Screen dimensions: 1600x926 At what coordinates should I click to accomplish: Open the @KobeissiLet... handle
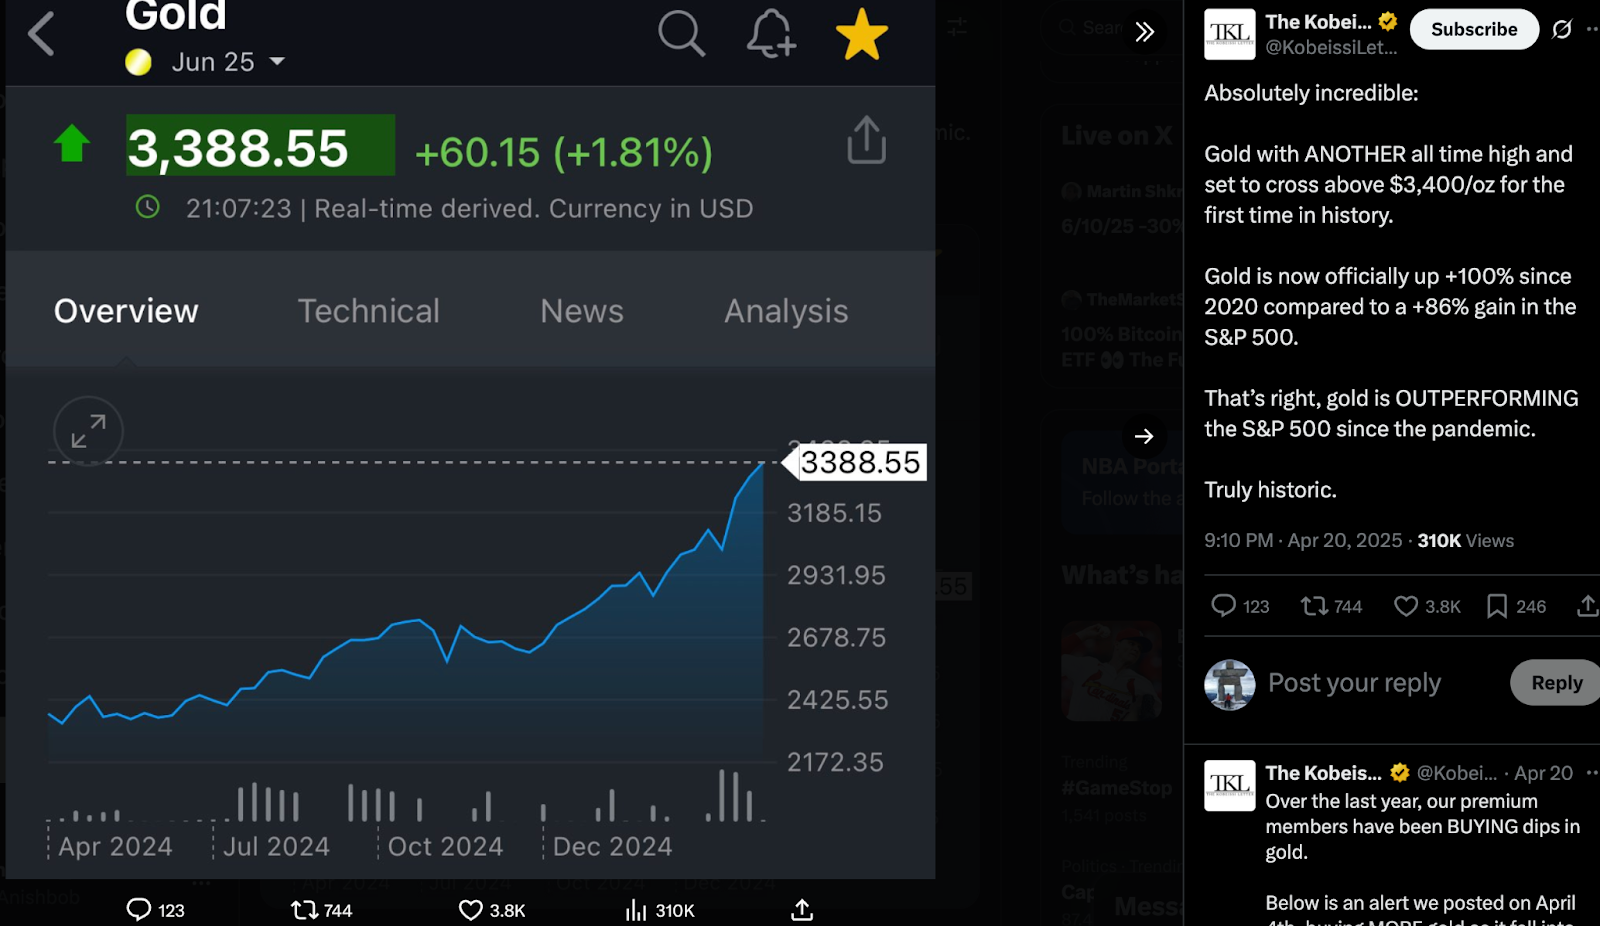pyautogui.click(x=1331, y=47)
